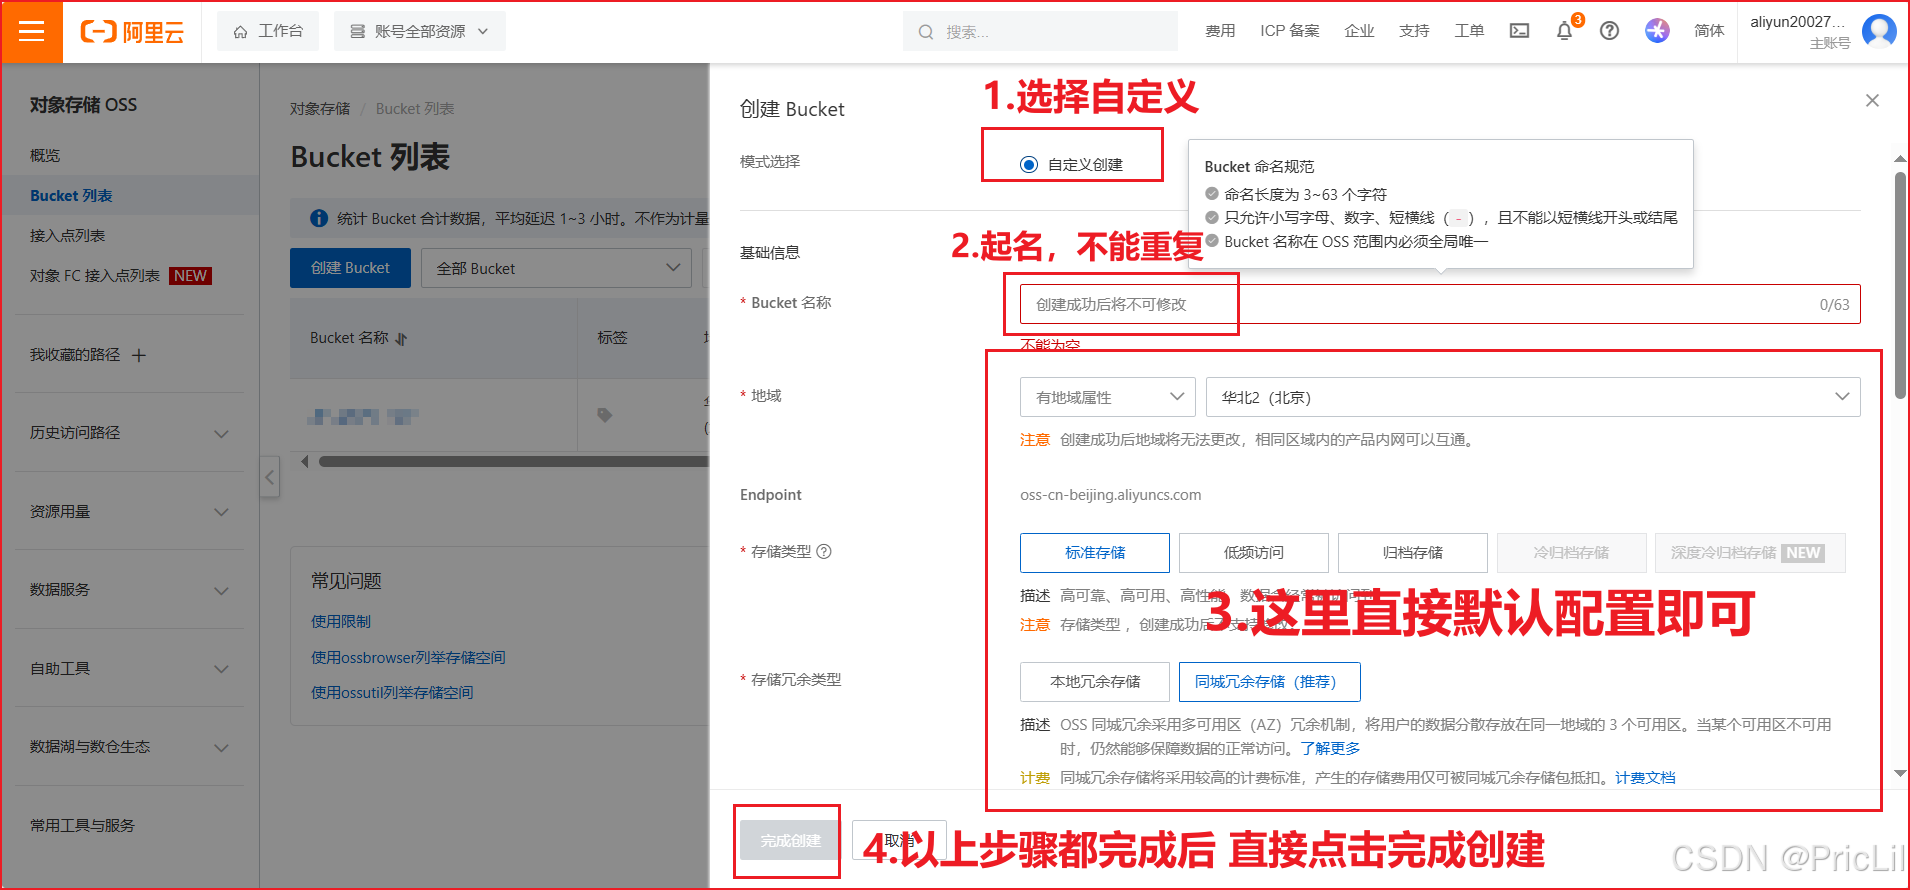
Task: Open the AI assistant star icon
Action: click(x=1657, y=31)
